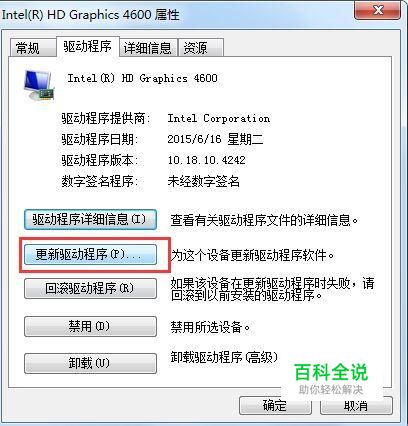Click the dialog title bar text
Image resolution: width=408 pixels, height=426 pixels.
tap(91, 15)
